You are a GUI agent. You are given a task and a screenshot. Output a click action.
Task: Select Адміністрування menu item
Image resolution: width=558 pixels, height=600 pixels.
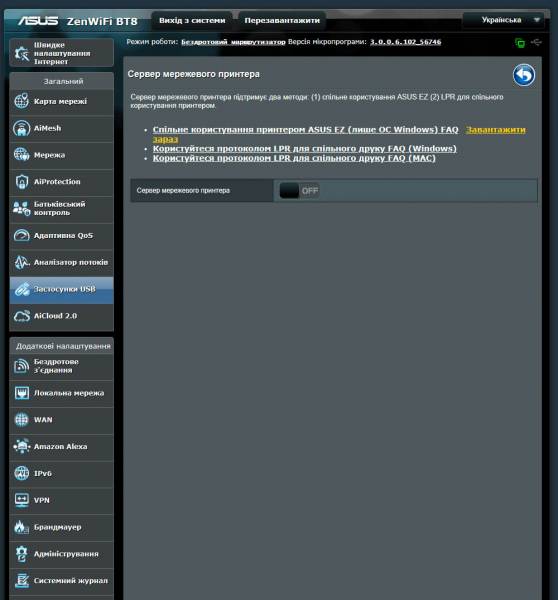pyautogui.click(x=62, y=554)
